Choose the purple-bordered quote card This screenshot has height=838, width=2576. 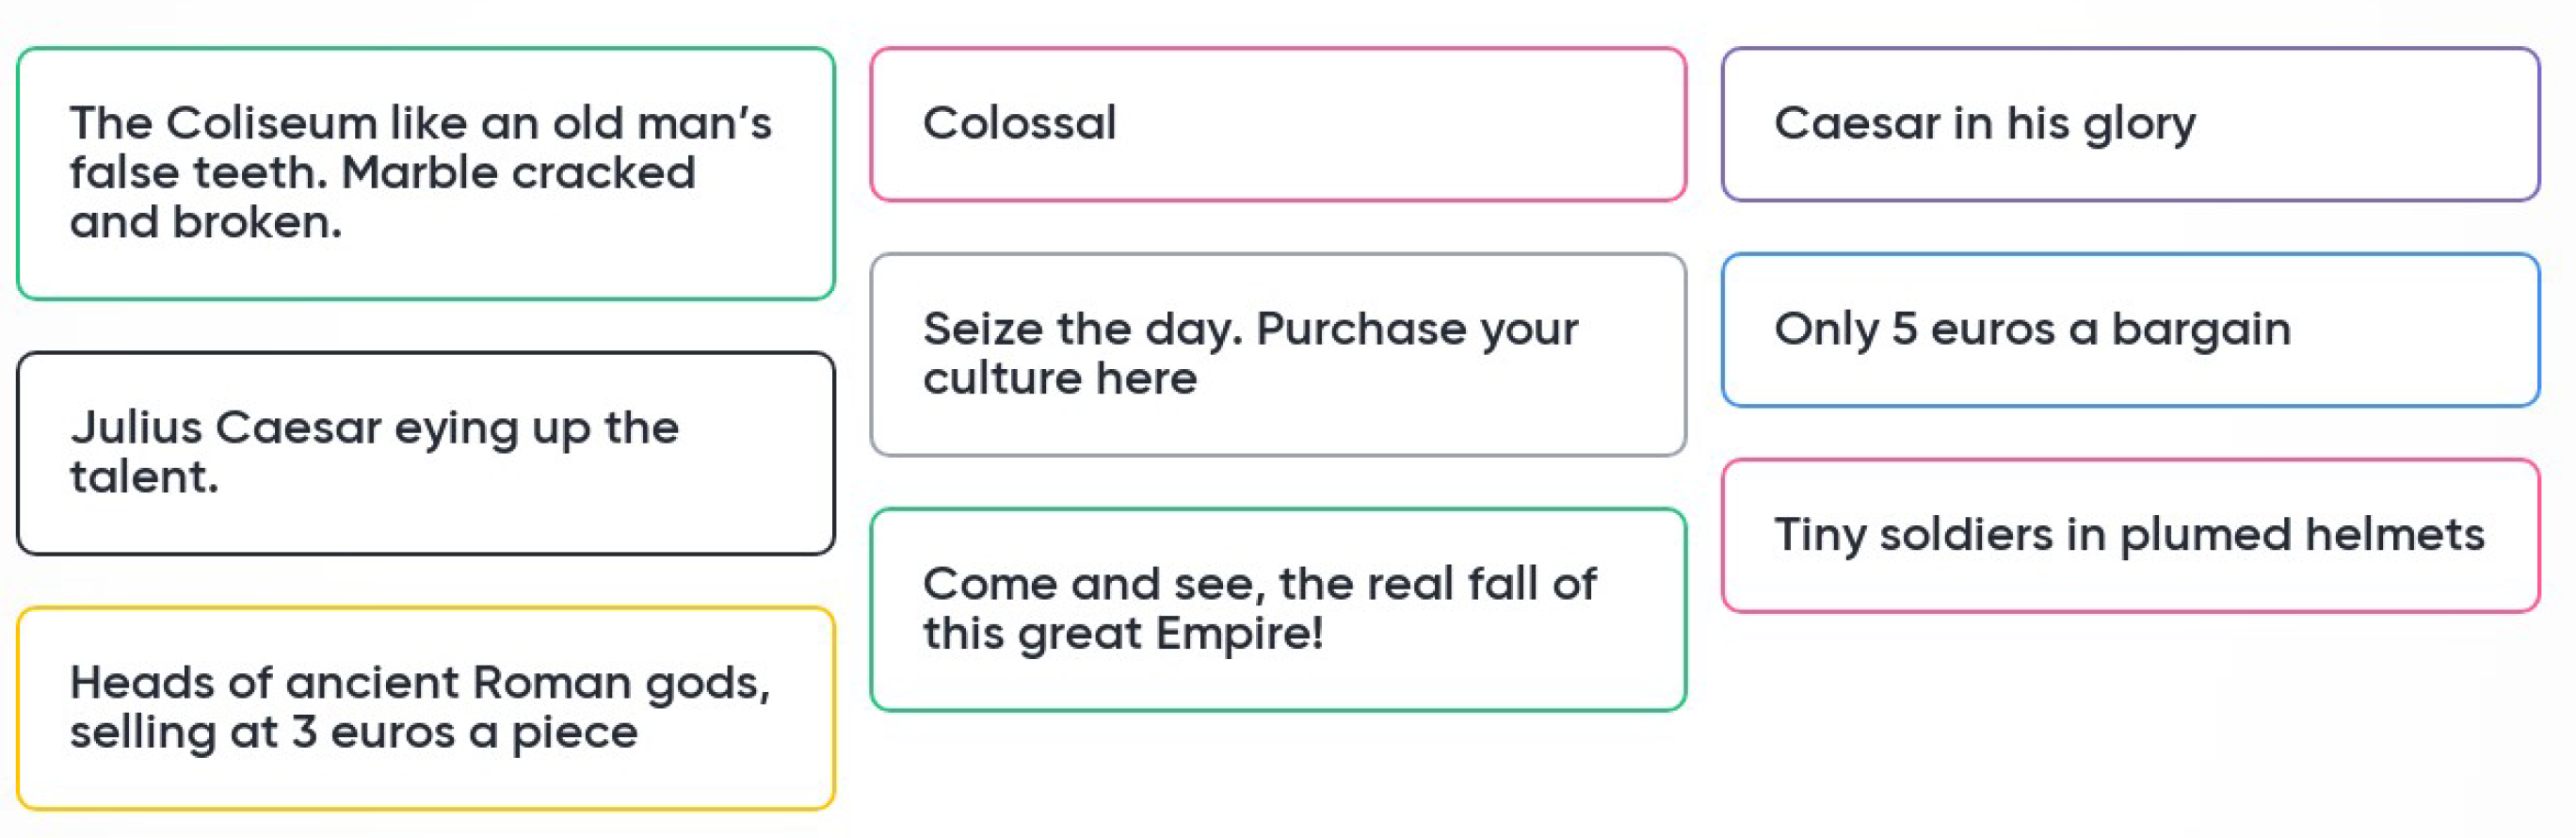pyautogui.click(x=2129, y=124)
